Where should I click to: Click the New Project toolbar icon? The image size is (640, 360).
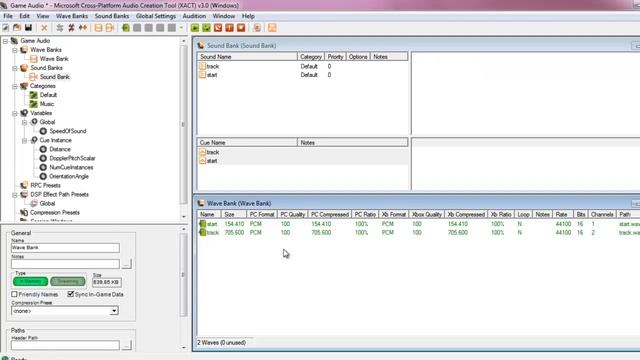[x=6, y=28]
